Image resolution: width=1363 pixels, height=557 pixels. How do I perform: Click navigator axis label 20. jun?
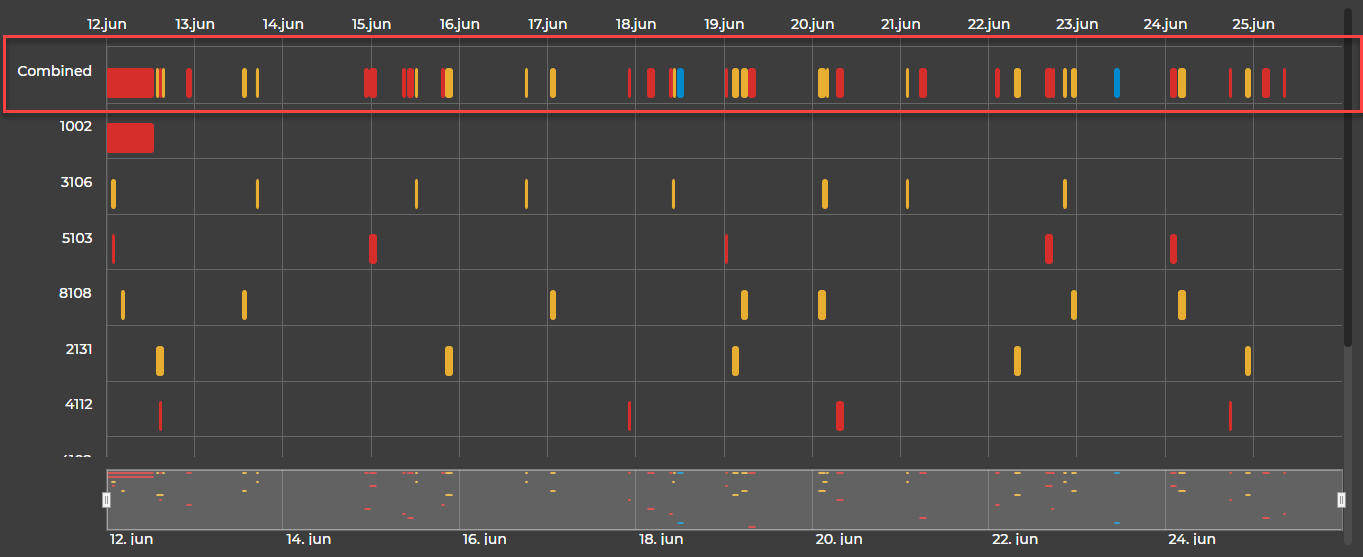838,540
